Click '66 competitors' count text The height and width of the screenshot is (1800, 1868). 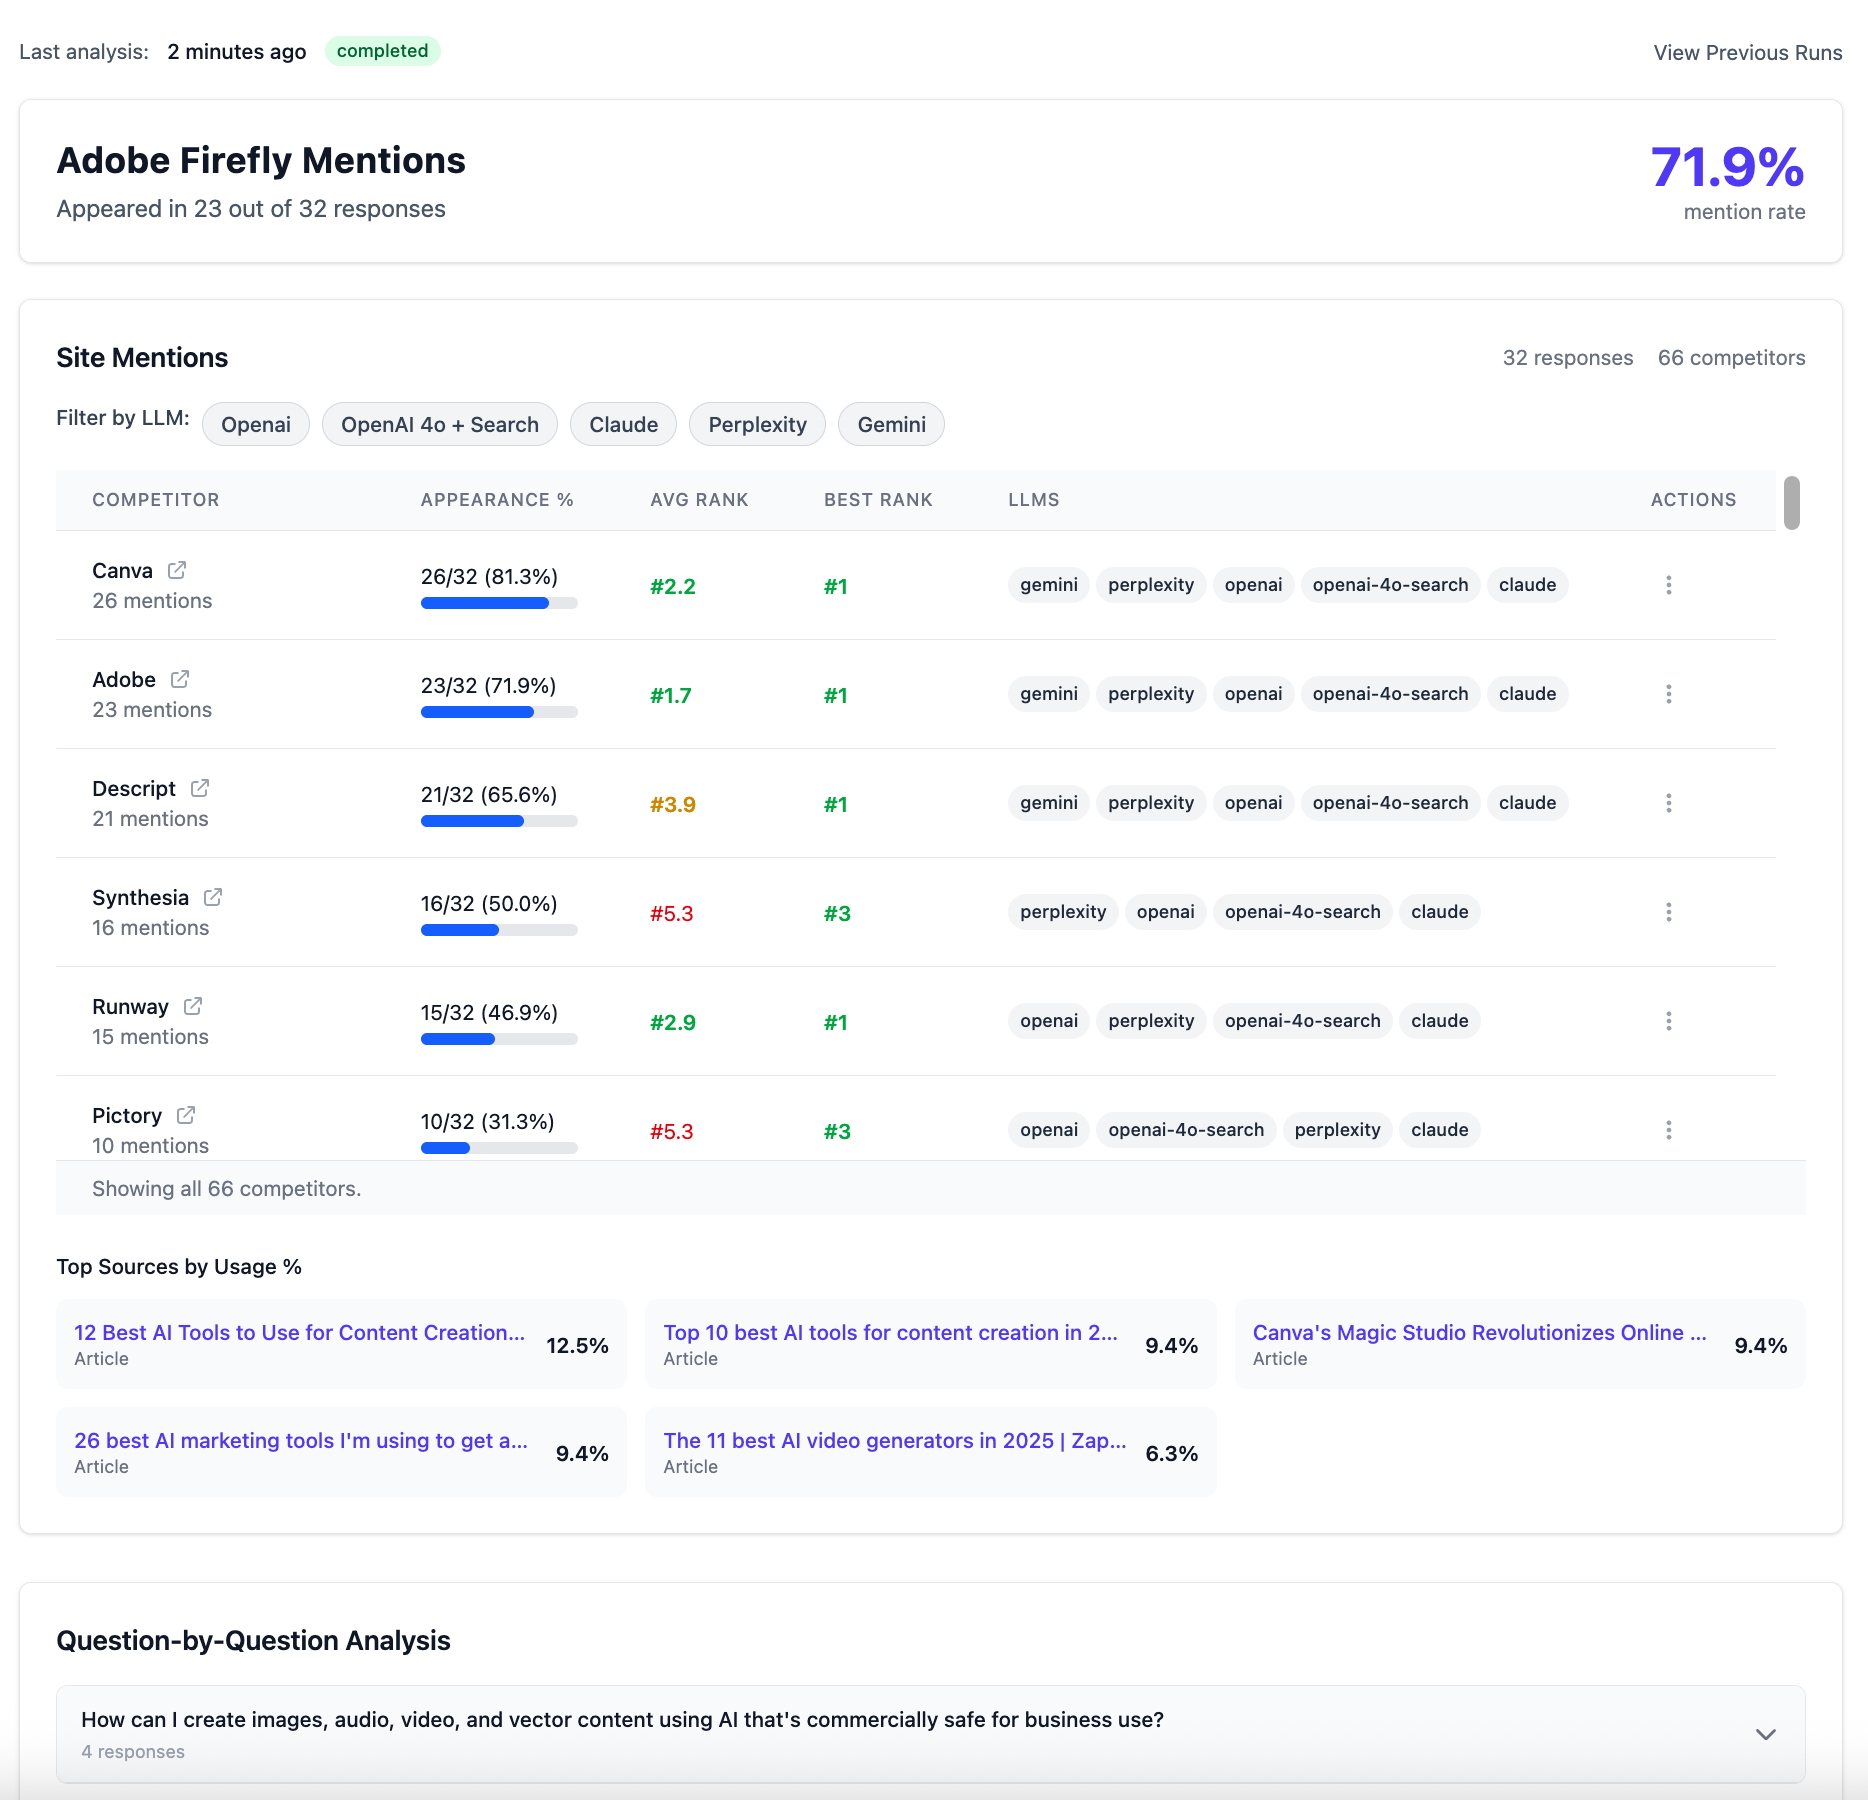(1731, 358)
